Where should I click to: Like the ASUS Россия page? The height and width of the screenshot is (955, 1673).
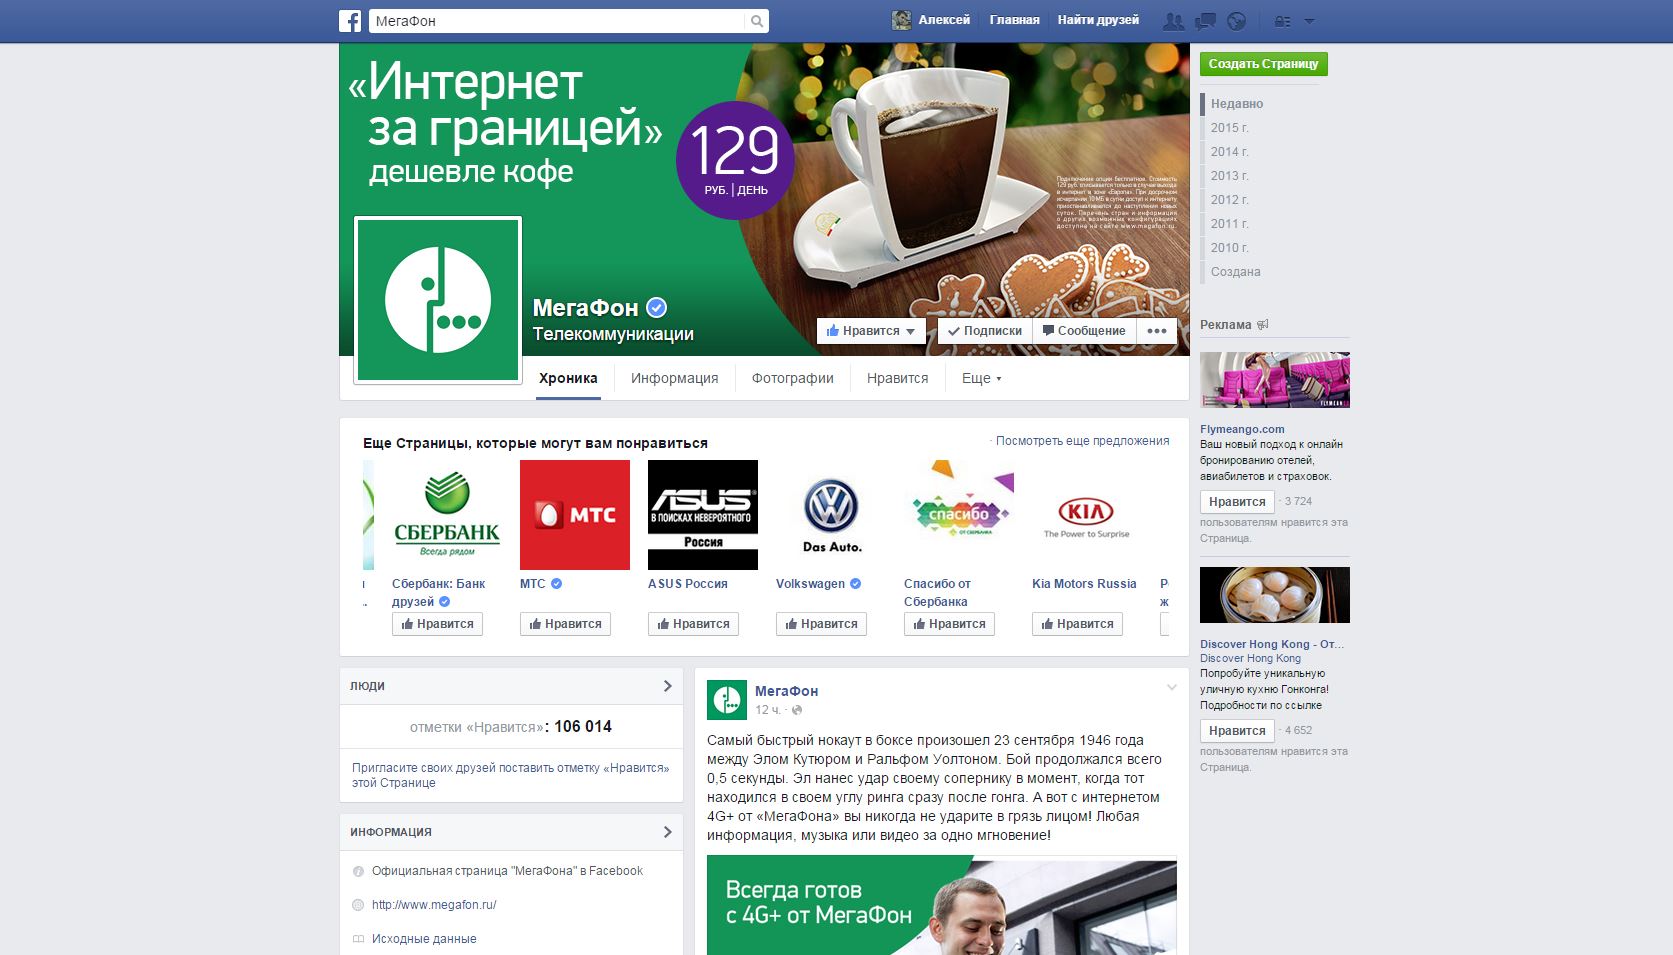point(693,624)
